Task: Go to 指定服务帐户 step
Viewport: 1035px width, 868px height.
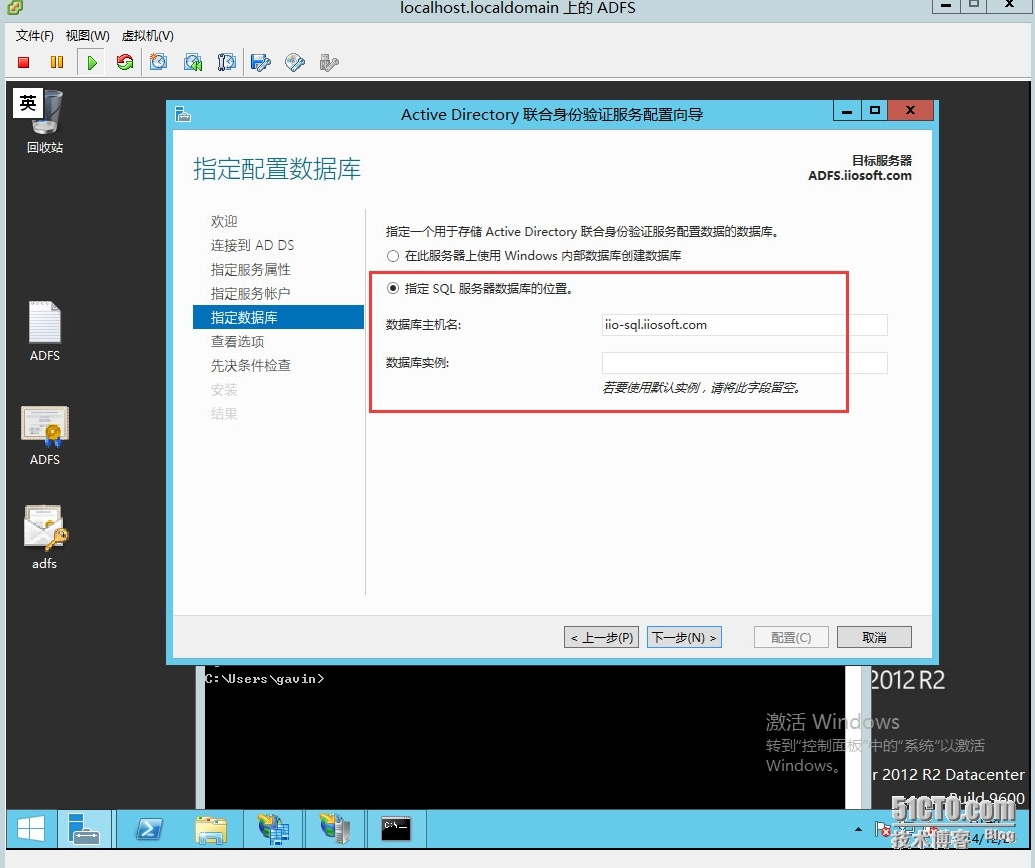Action: coord(250,294)
